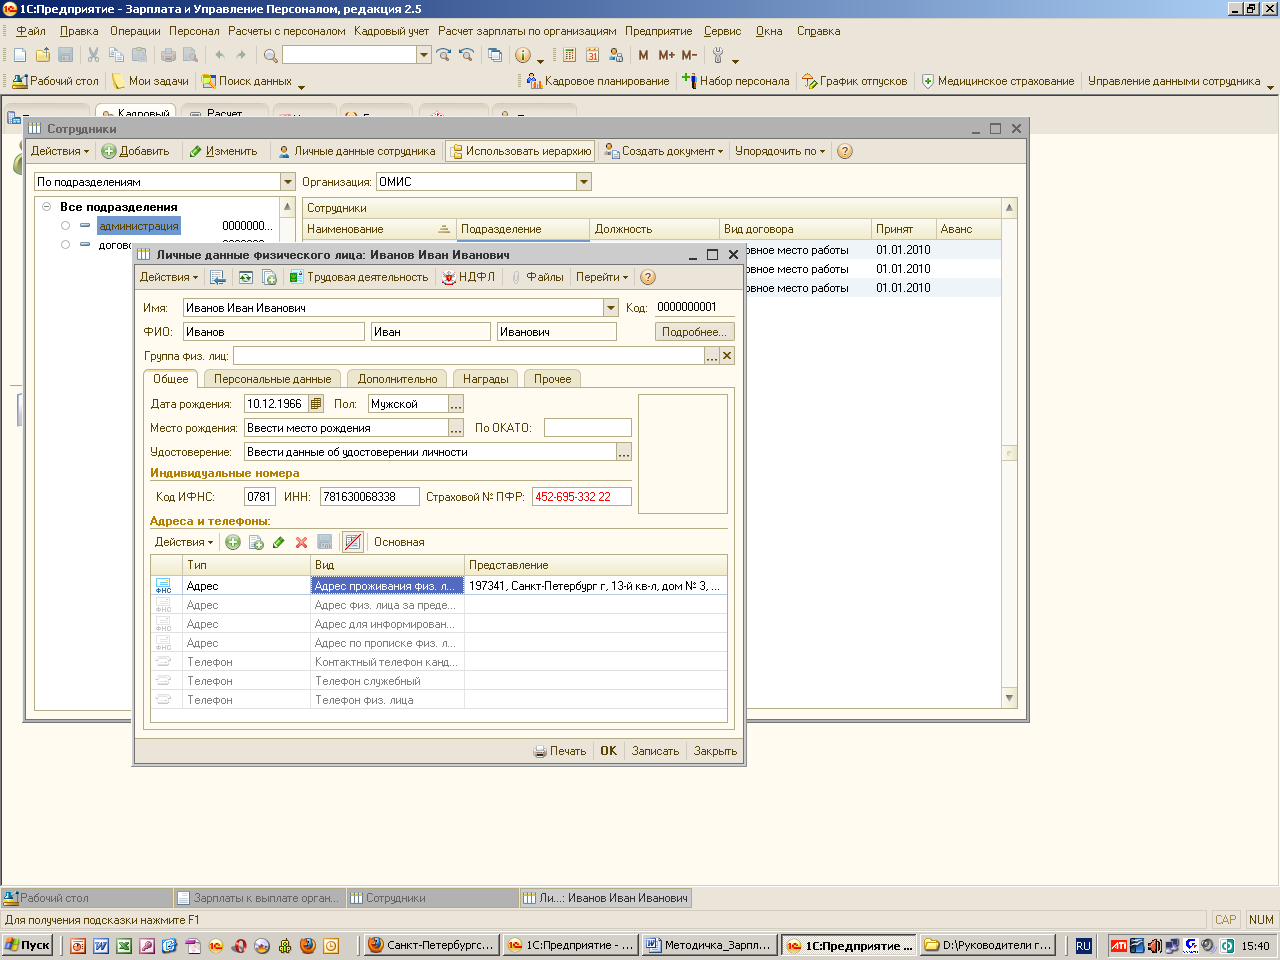The image size is (1280, 960).
Task: Open Действия menu in Сотрудники toolbar
Action: [x=60, y=151]
